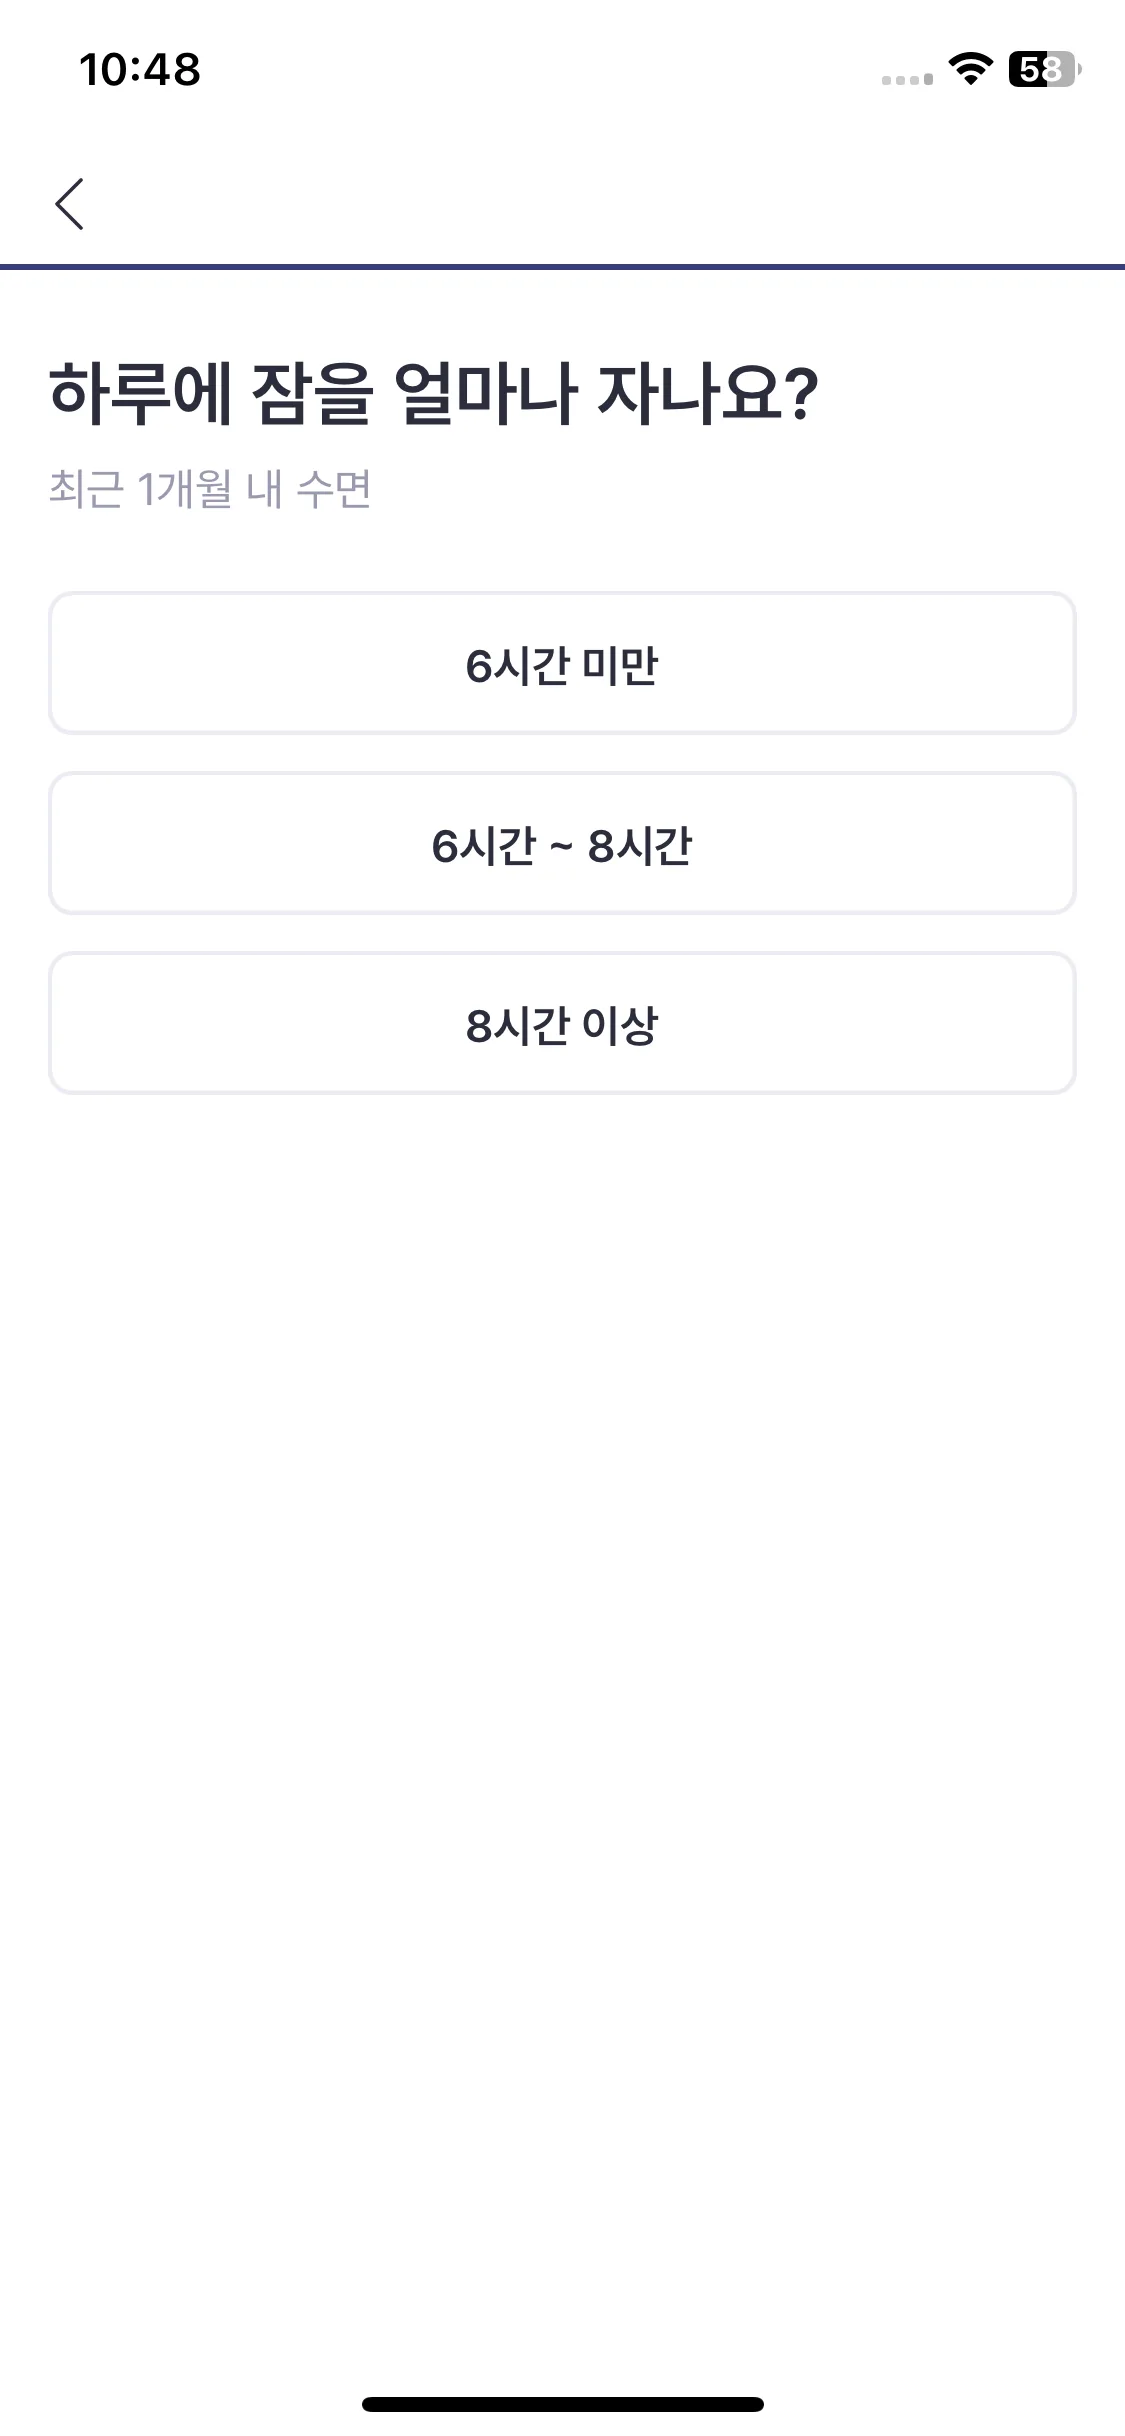Screen dimensions: 1125x2436
Task: Tap the subtitle 최근 1개월 내 수면
Action: point(210,489)
